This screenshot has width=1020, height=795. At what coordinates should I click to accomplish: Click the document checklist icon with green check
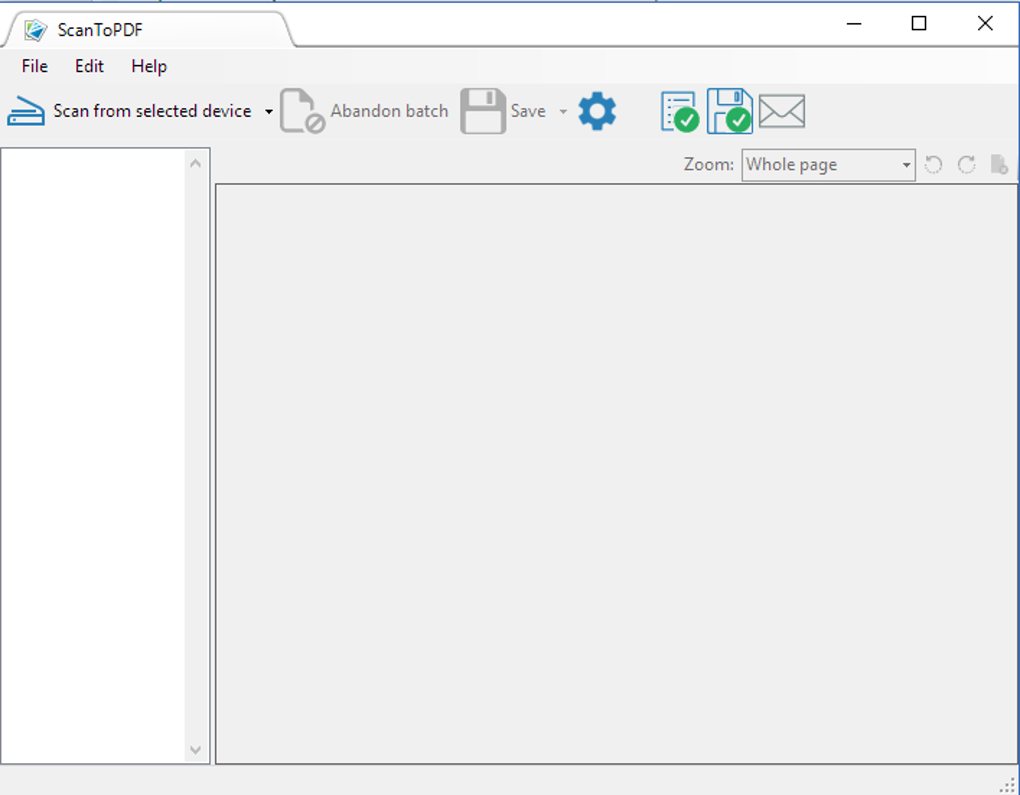point(680,111)
